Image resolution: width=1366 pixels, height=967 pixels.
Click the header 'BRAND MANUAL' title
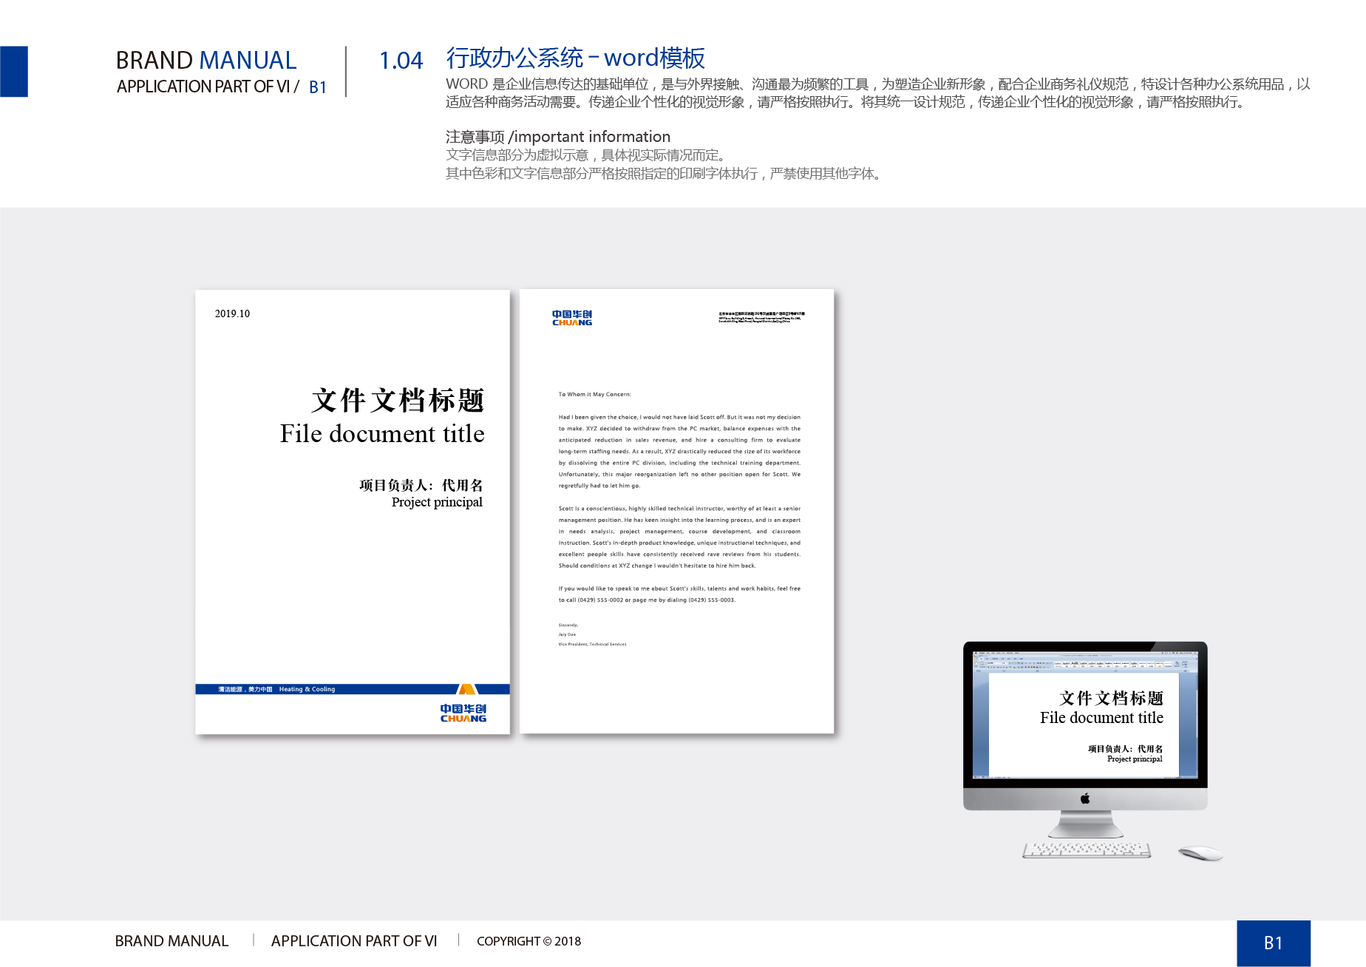click(206, 60)
